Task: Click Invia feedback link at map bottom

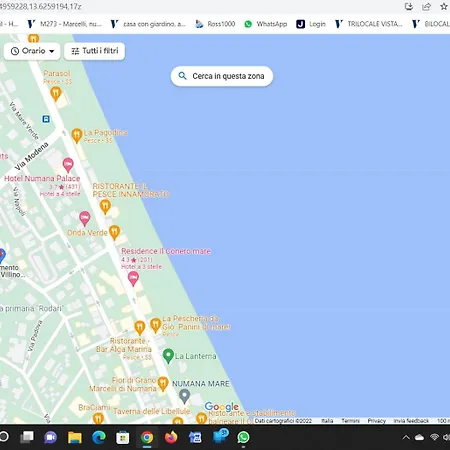Action: (411, 421)
